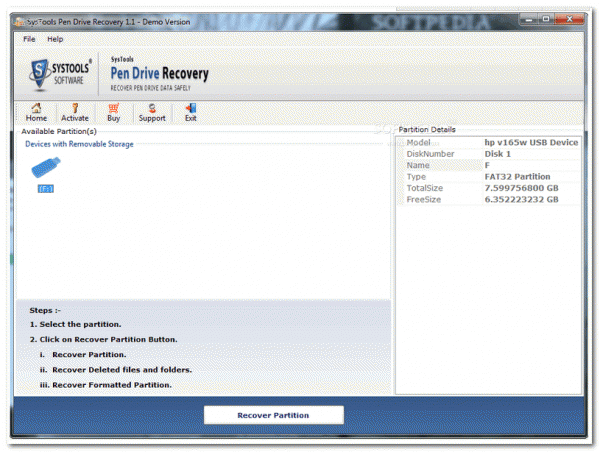Click the Partition Details group label
Screen dimensions: 600x452
click(427, 129)
